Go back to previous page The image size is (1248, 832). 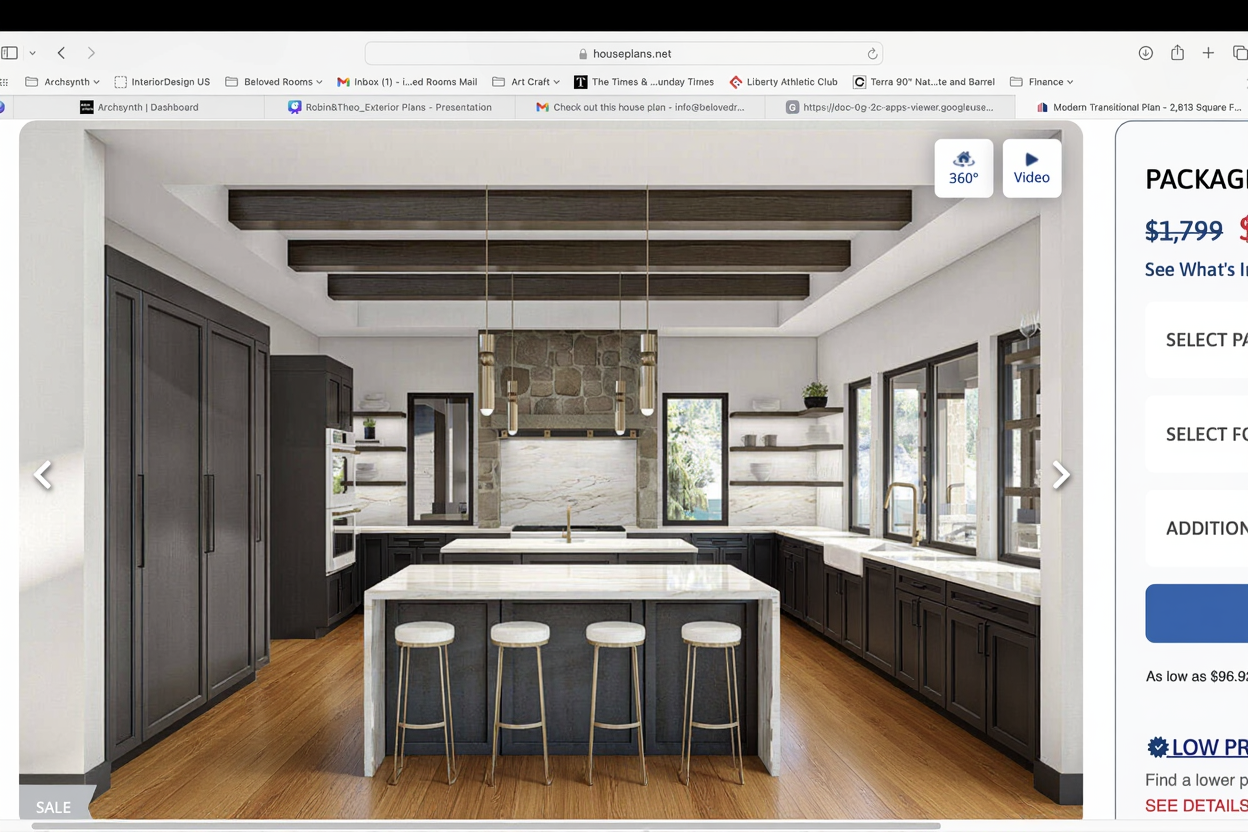(61, 53)
